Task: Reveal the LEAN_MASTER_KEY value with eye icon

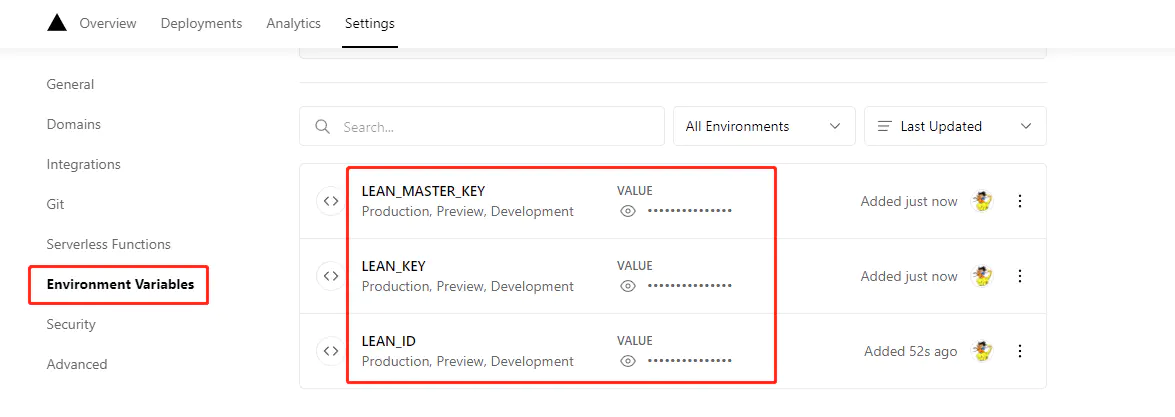Action: [x=628, y=212]
